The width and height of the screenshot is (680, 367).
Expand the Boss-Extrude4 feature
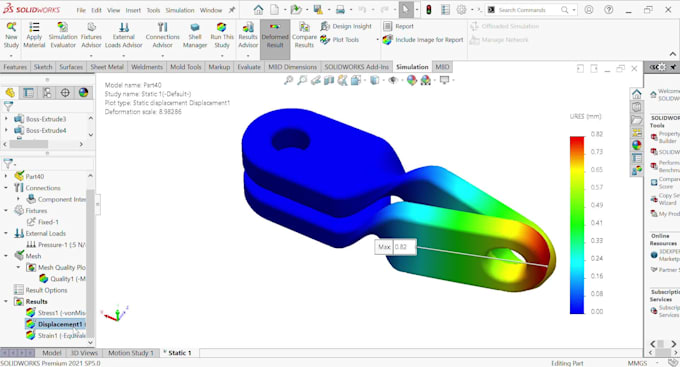[x=6, y=130]
